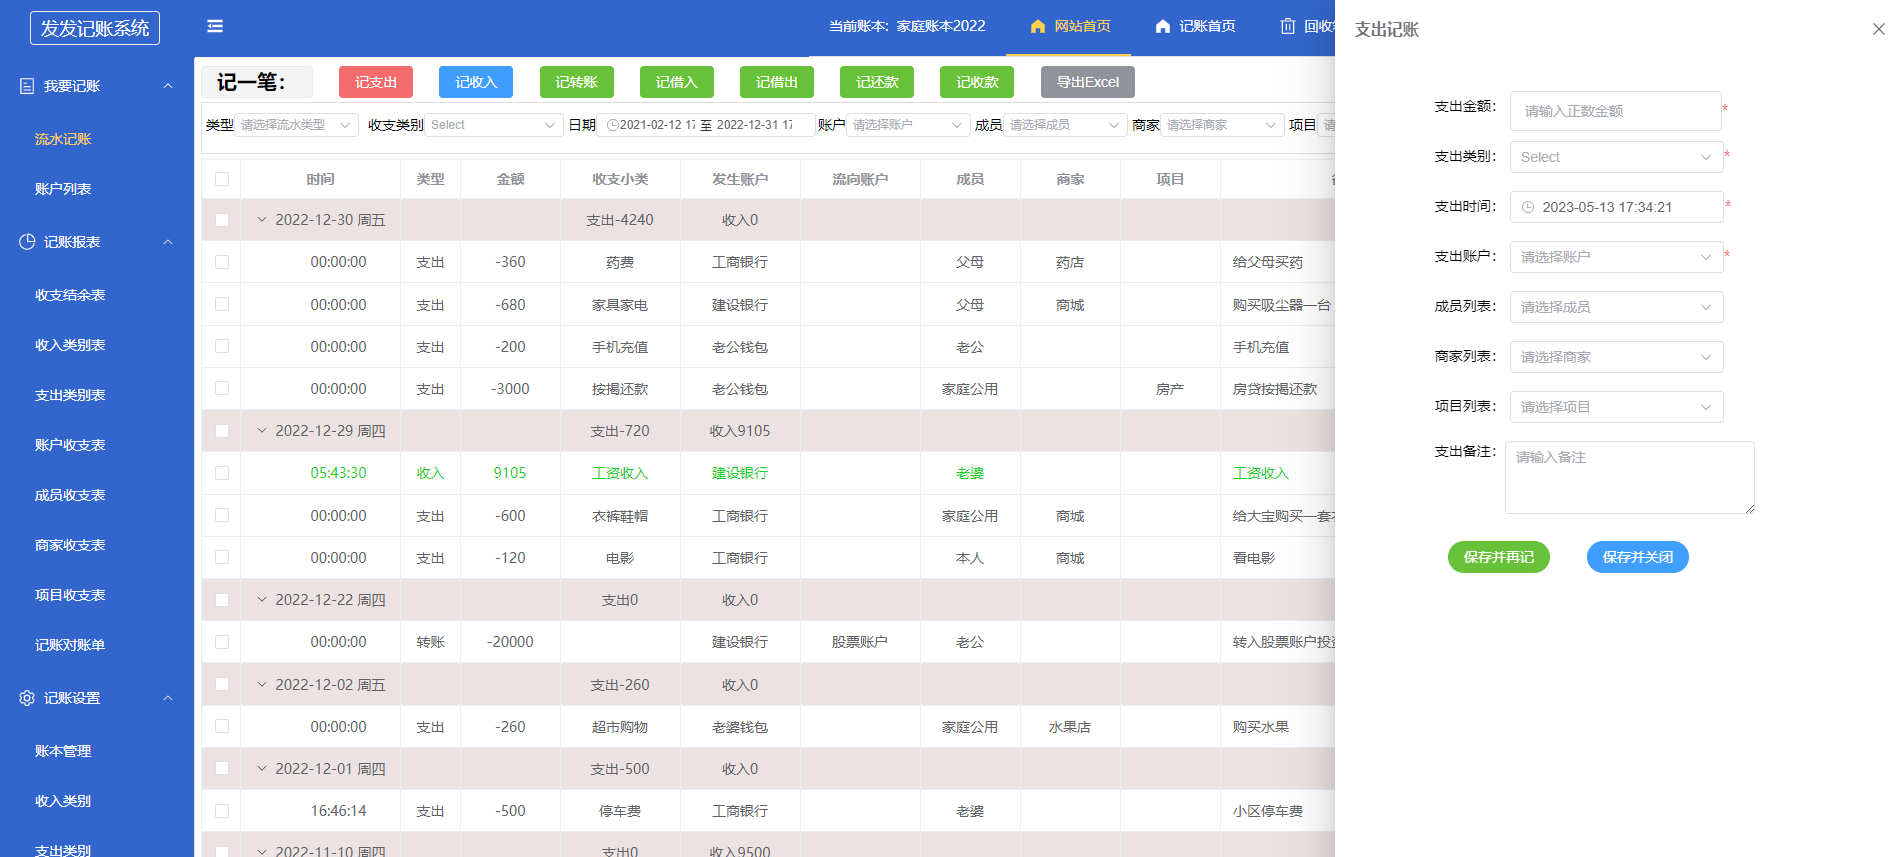Screen dimensions: 1890x857
Task: Open 项目列表 dropdown in form
Action: coord(1616,407)
